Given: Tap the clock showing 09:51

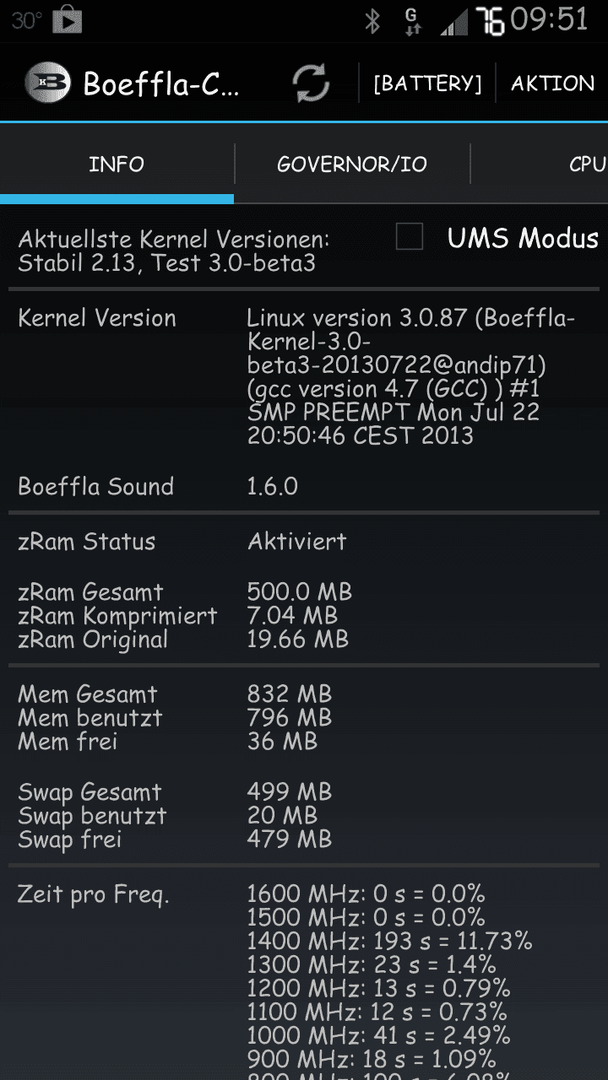Looking at the screenshot, I should pyautogui.click(x=549, y=20).
